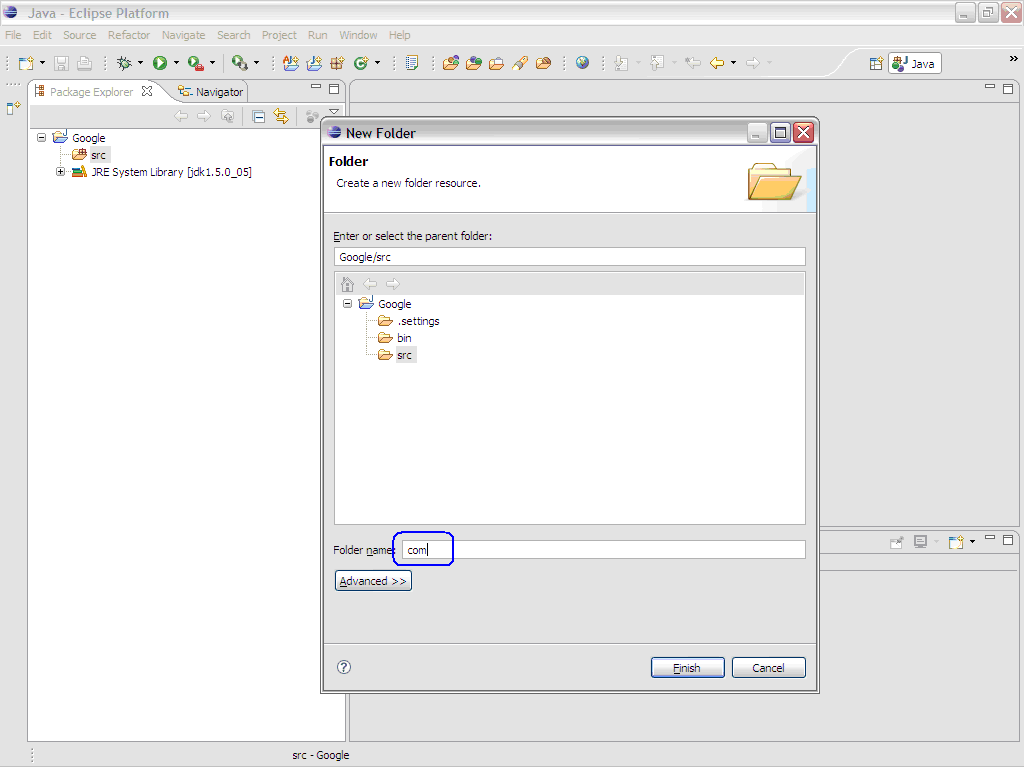Open the New wizard dropdown arrow
The width and height of the screenshot is (1024, 768).
42,63
